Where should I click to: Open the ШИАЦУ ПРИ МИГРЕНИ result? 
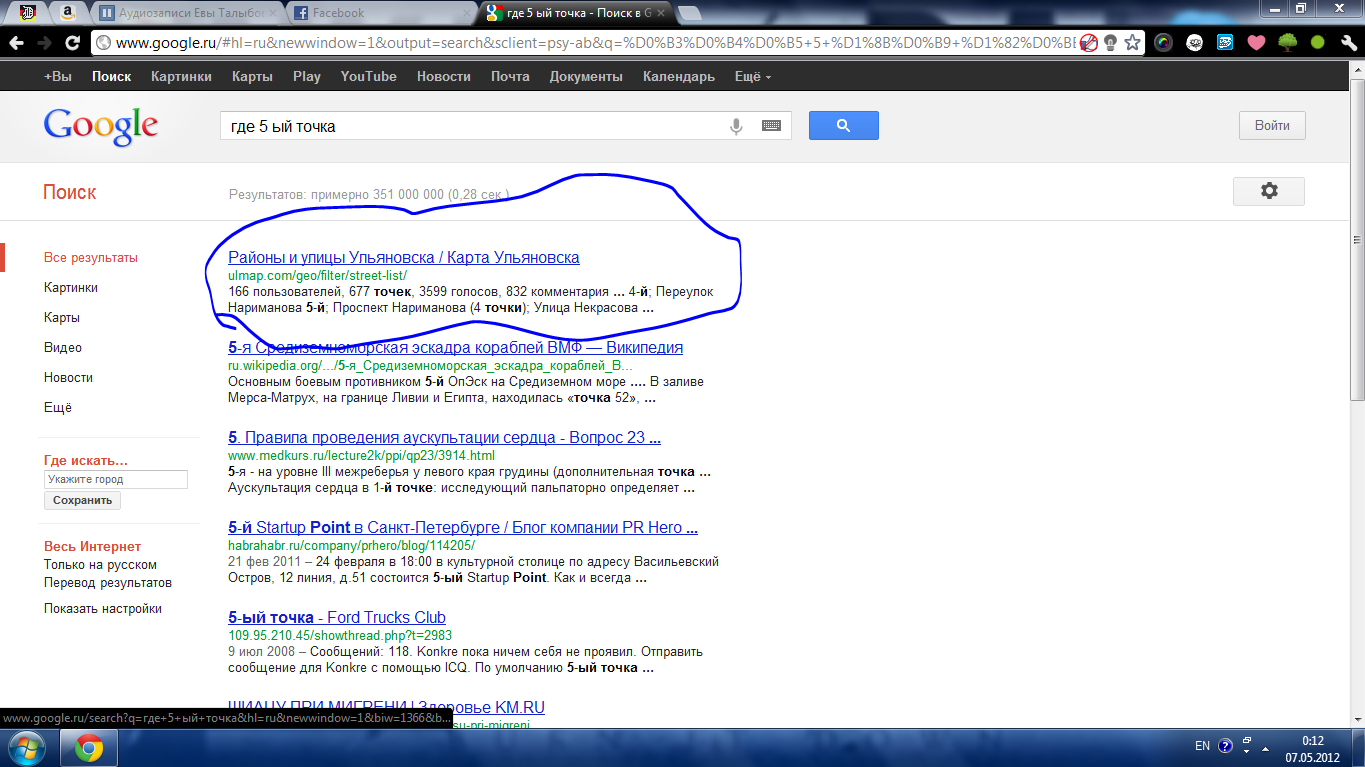[386, 707]
